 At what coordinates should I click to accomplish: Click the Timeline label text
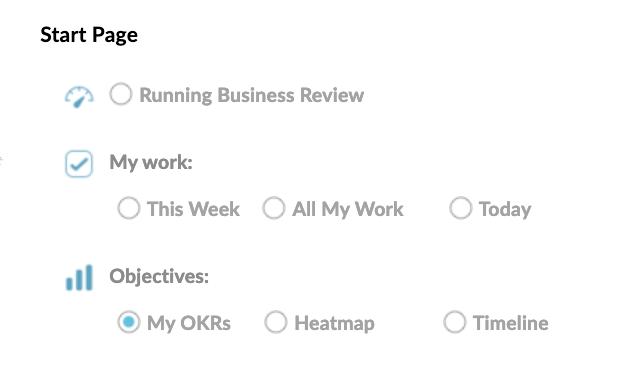click(x=510, y=323)
